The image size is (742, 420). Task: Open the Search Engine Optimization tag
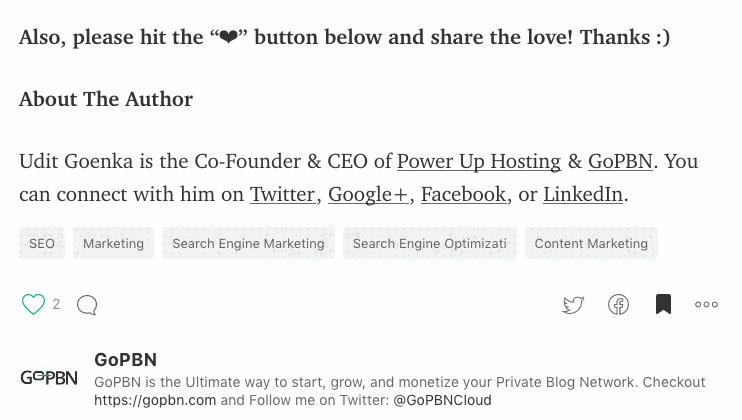(429, 243)
